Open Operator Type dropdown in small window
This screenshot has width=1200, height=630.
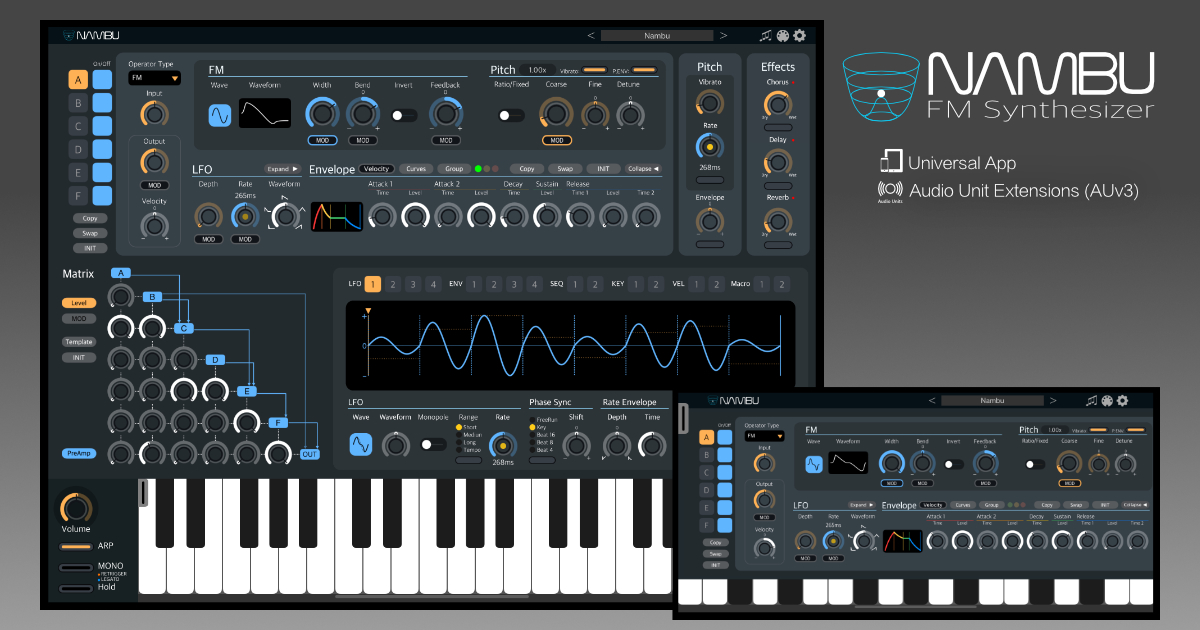coord(765,436)
